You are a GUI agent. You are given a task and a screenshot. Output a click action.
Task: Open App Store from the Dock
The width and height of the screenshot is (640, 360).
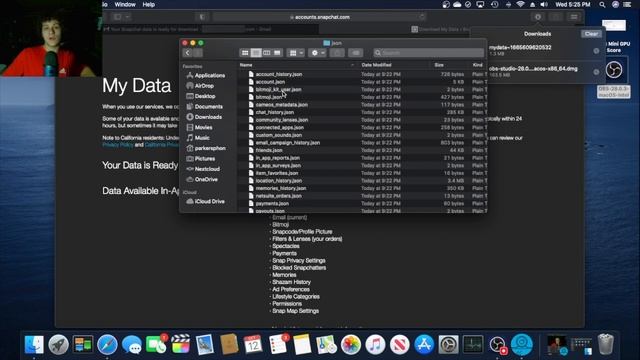pyautogui.click(x=424, y=344)
